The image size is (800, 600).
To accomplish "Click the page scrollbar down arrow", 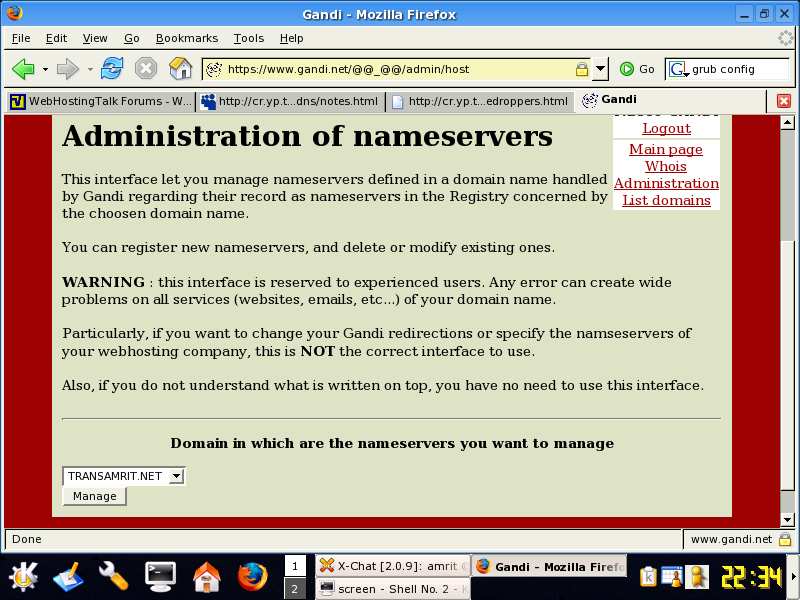I will tap(787, 520).
